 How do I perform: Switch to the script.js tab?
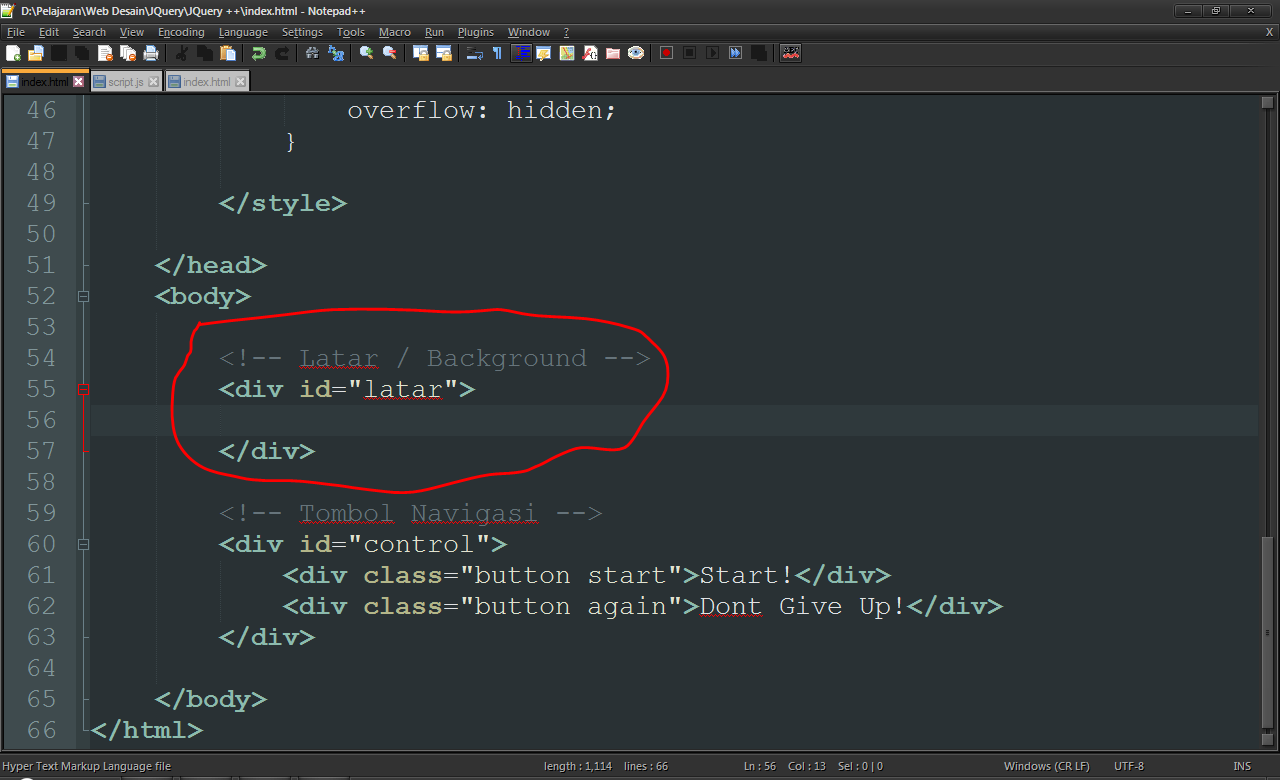pos(125,82)
